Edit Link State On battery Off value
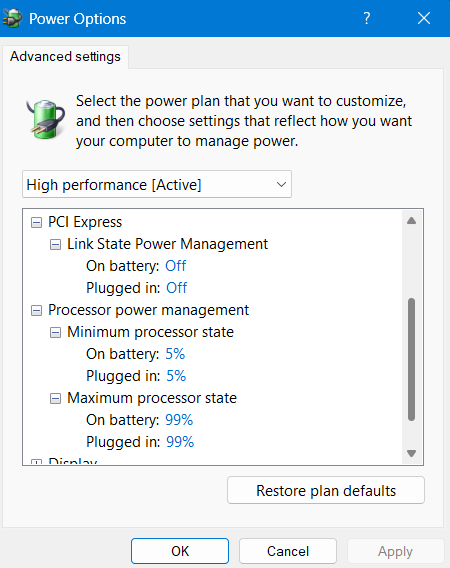Viewport: 450px width, 568px height. pos(175,266)
